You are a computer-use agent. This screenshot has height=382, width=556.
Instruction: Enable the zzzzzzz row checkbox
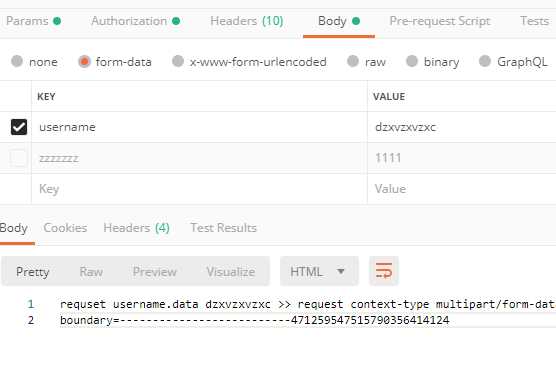[x=19, y=158]
